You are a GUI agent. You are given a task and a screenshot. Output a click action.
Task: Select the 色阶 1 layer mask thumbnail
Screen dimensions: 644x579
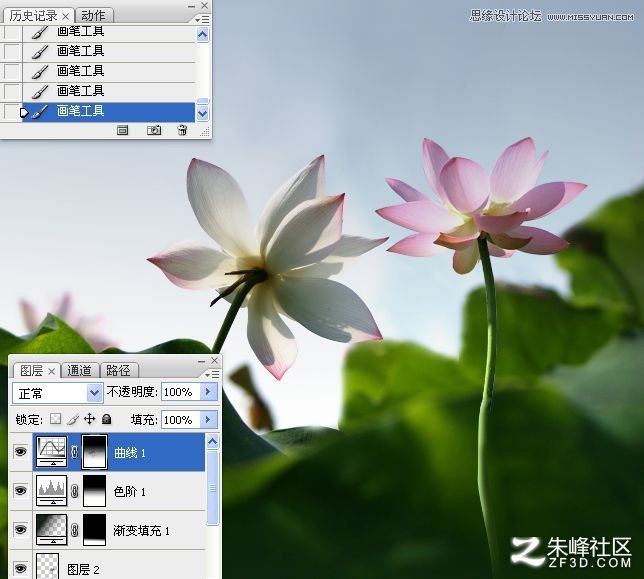(x=94, y=491)
